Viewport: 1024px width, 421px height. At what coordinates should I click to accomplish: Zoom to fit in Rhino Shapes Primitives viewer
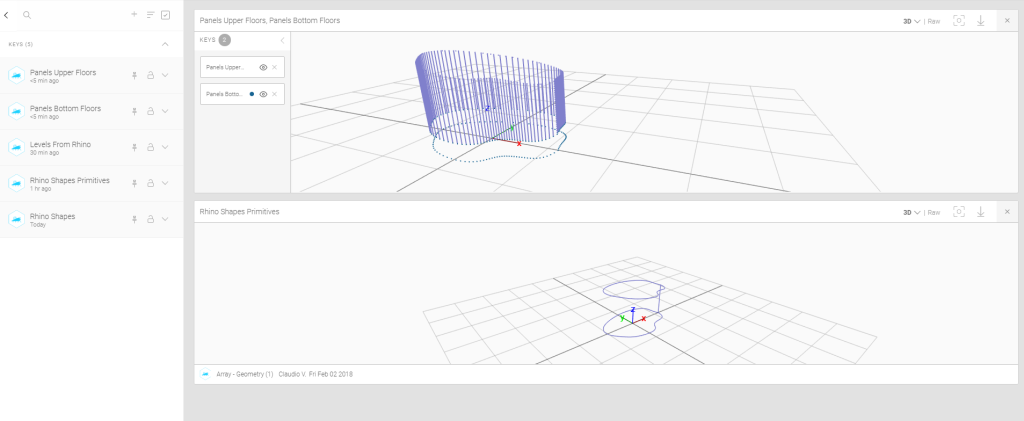959,212
